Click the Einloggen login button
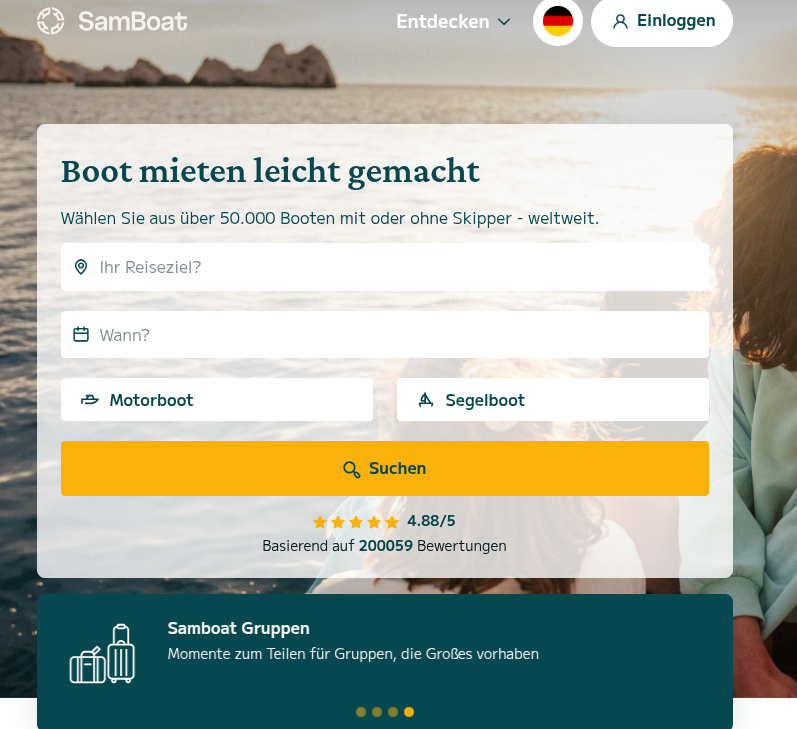The height and width of the screenshot is (729, 797). pos(662,21)
